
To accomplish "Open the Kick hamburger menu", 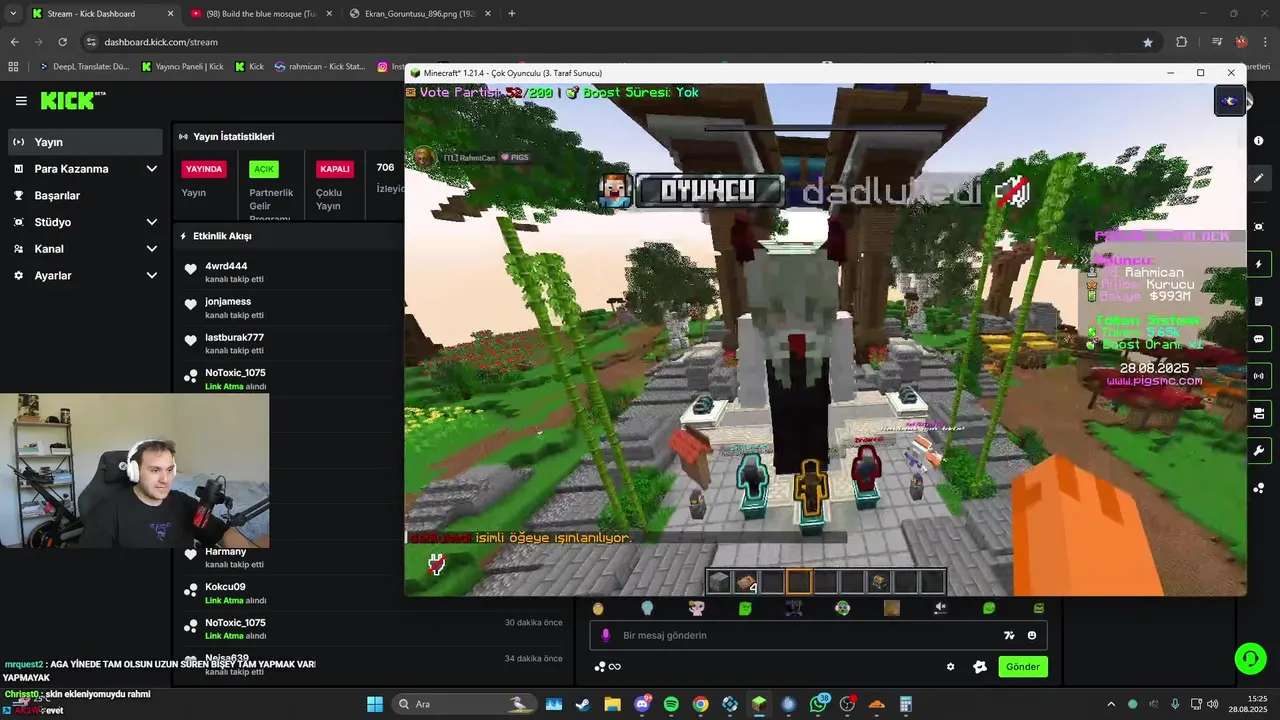I will point(21,101).
